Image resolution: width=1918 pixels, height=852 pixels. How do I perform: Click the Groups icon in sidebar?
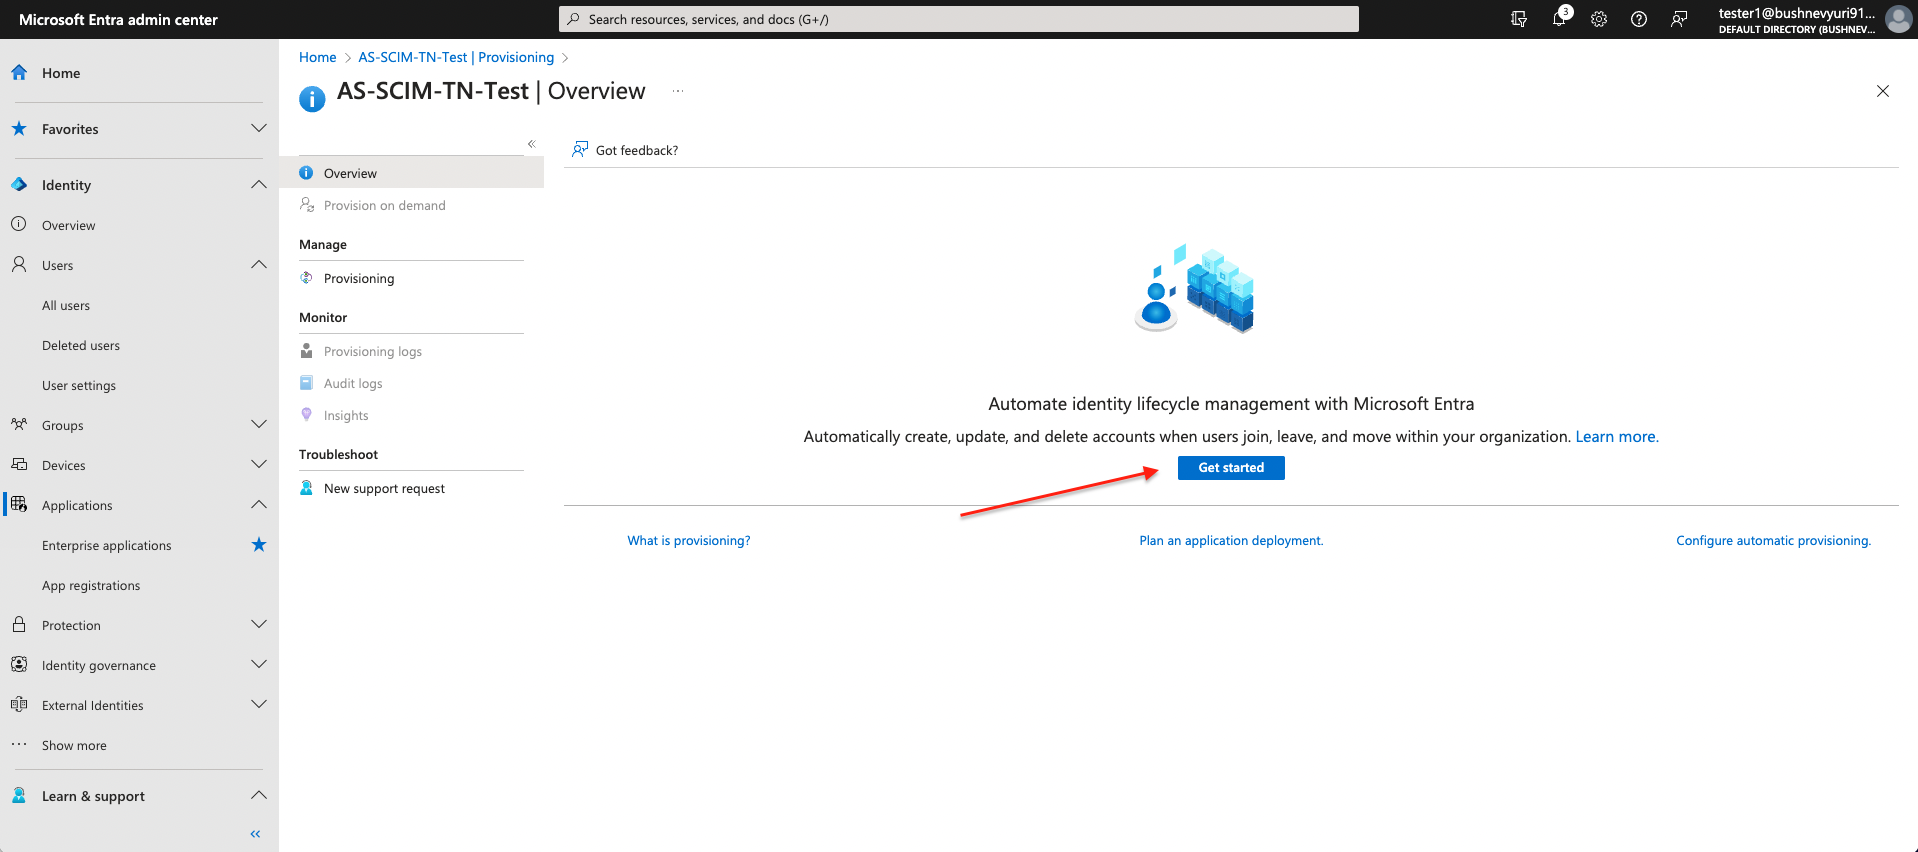(x=19, y=424)
